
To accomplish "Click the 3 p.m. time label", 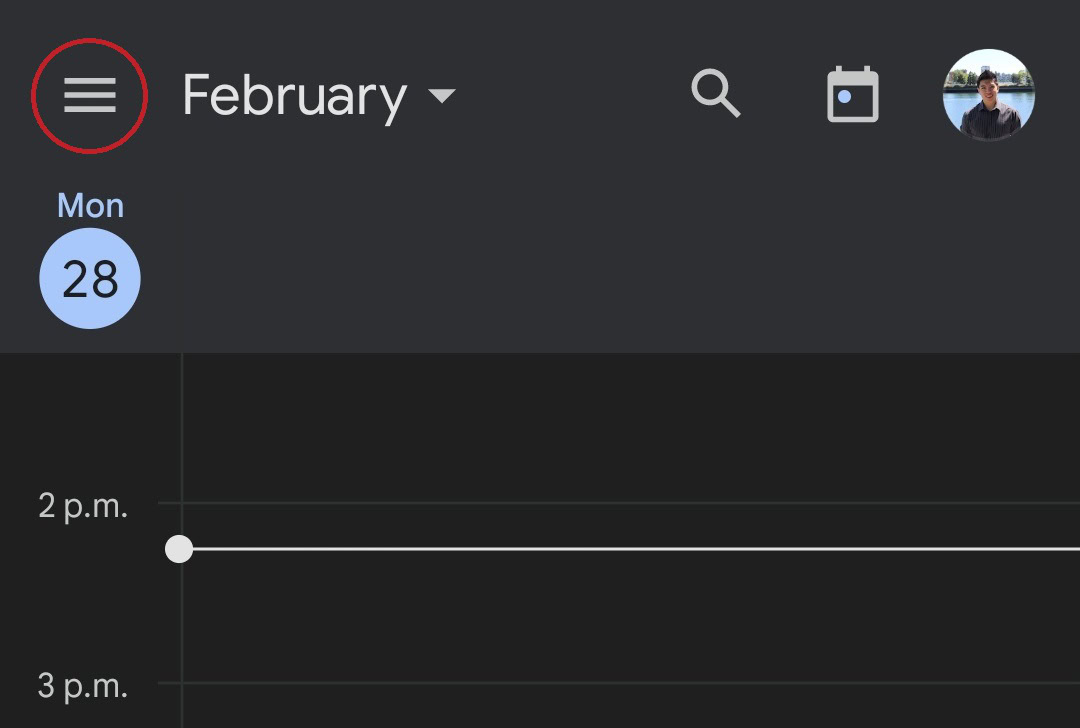I will (83, 686).
